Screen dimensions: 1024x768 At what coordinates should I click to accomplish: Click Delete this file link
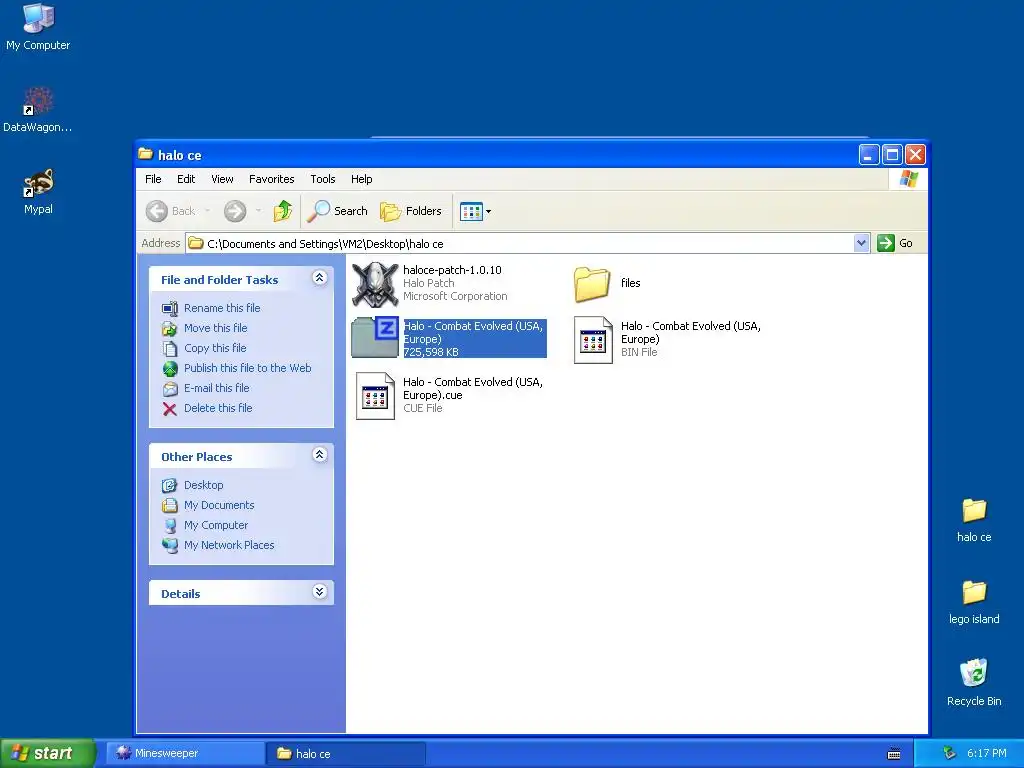tap(218, 408)
